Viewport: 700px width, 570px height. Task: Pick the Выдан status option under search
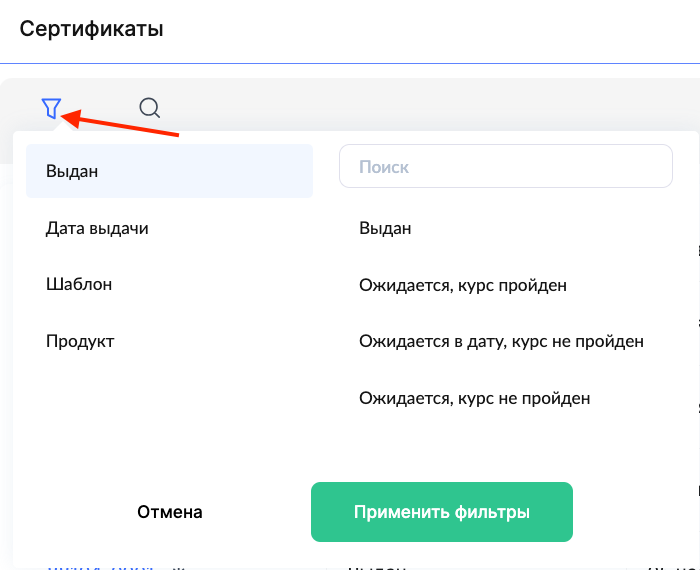click(385, 228)
